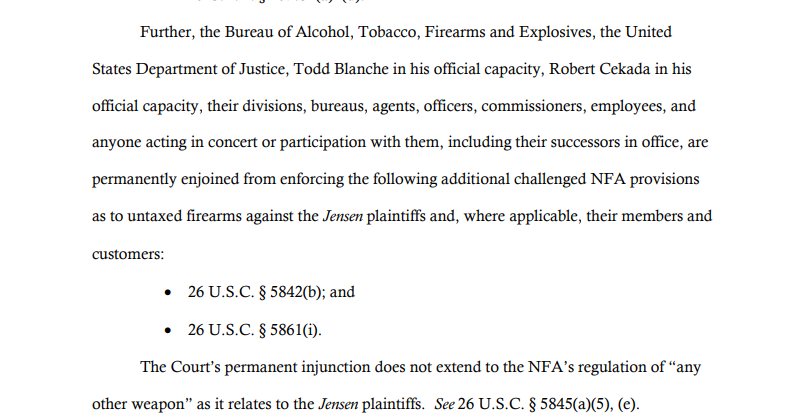This screenshot has width=811, height=417.
Task: Click the italic "Jensen" before "plaintiffs and"
Action: (x=342, y=216)
